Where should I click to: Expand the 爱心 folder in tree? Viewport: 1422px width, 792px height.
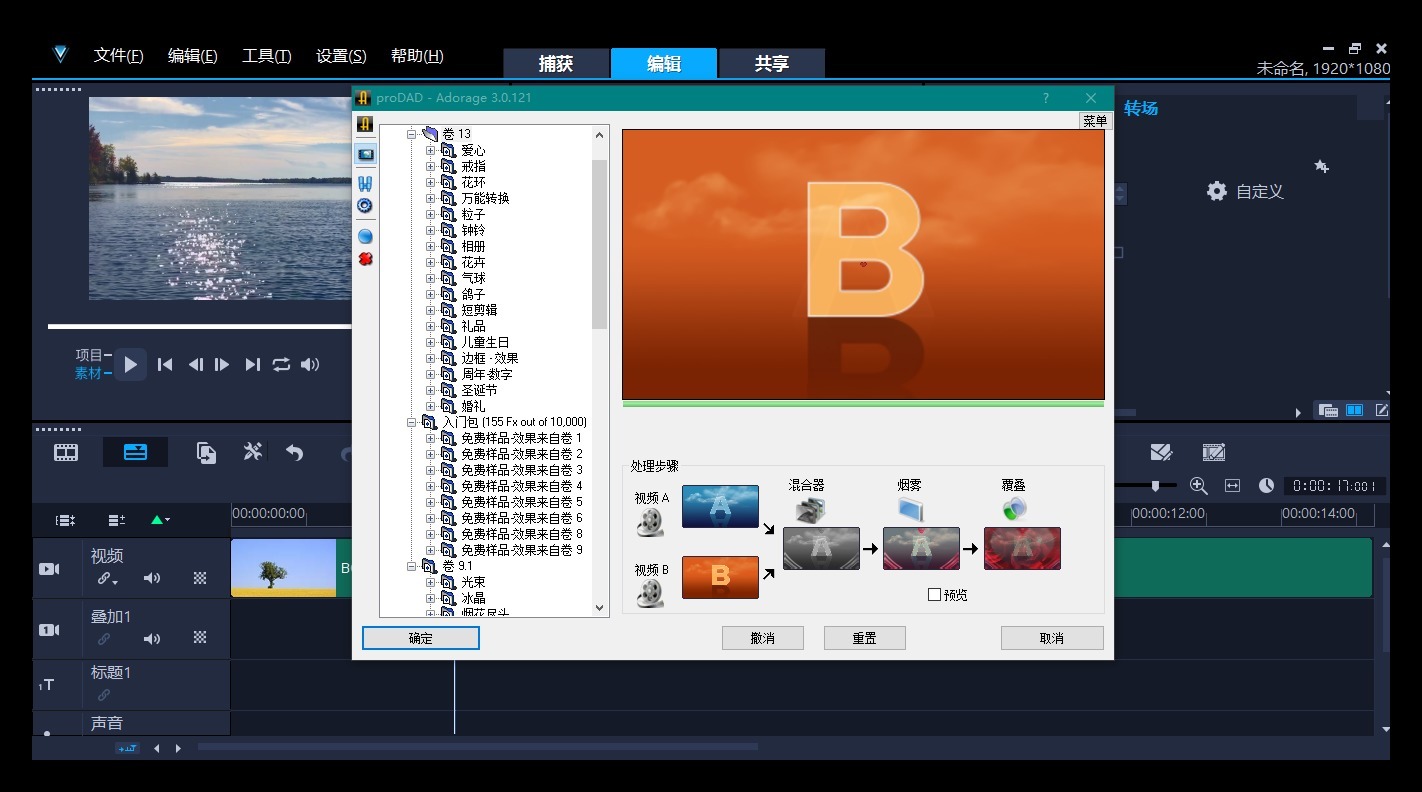[x=431, y=151]
